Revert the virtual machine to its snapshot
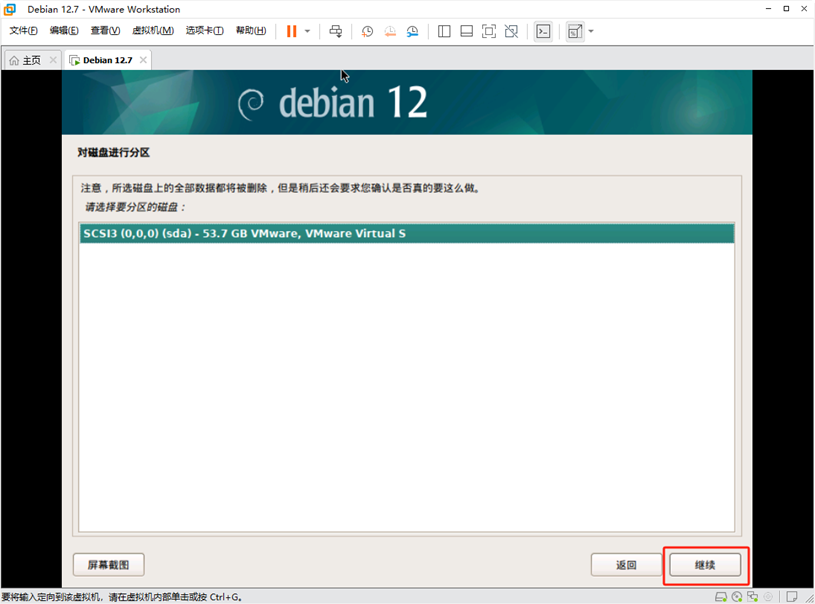The height and width of the screenshot is (604, 815). [390, 31]
